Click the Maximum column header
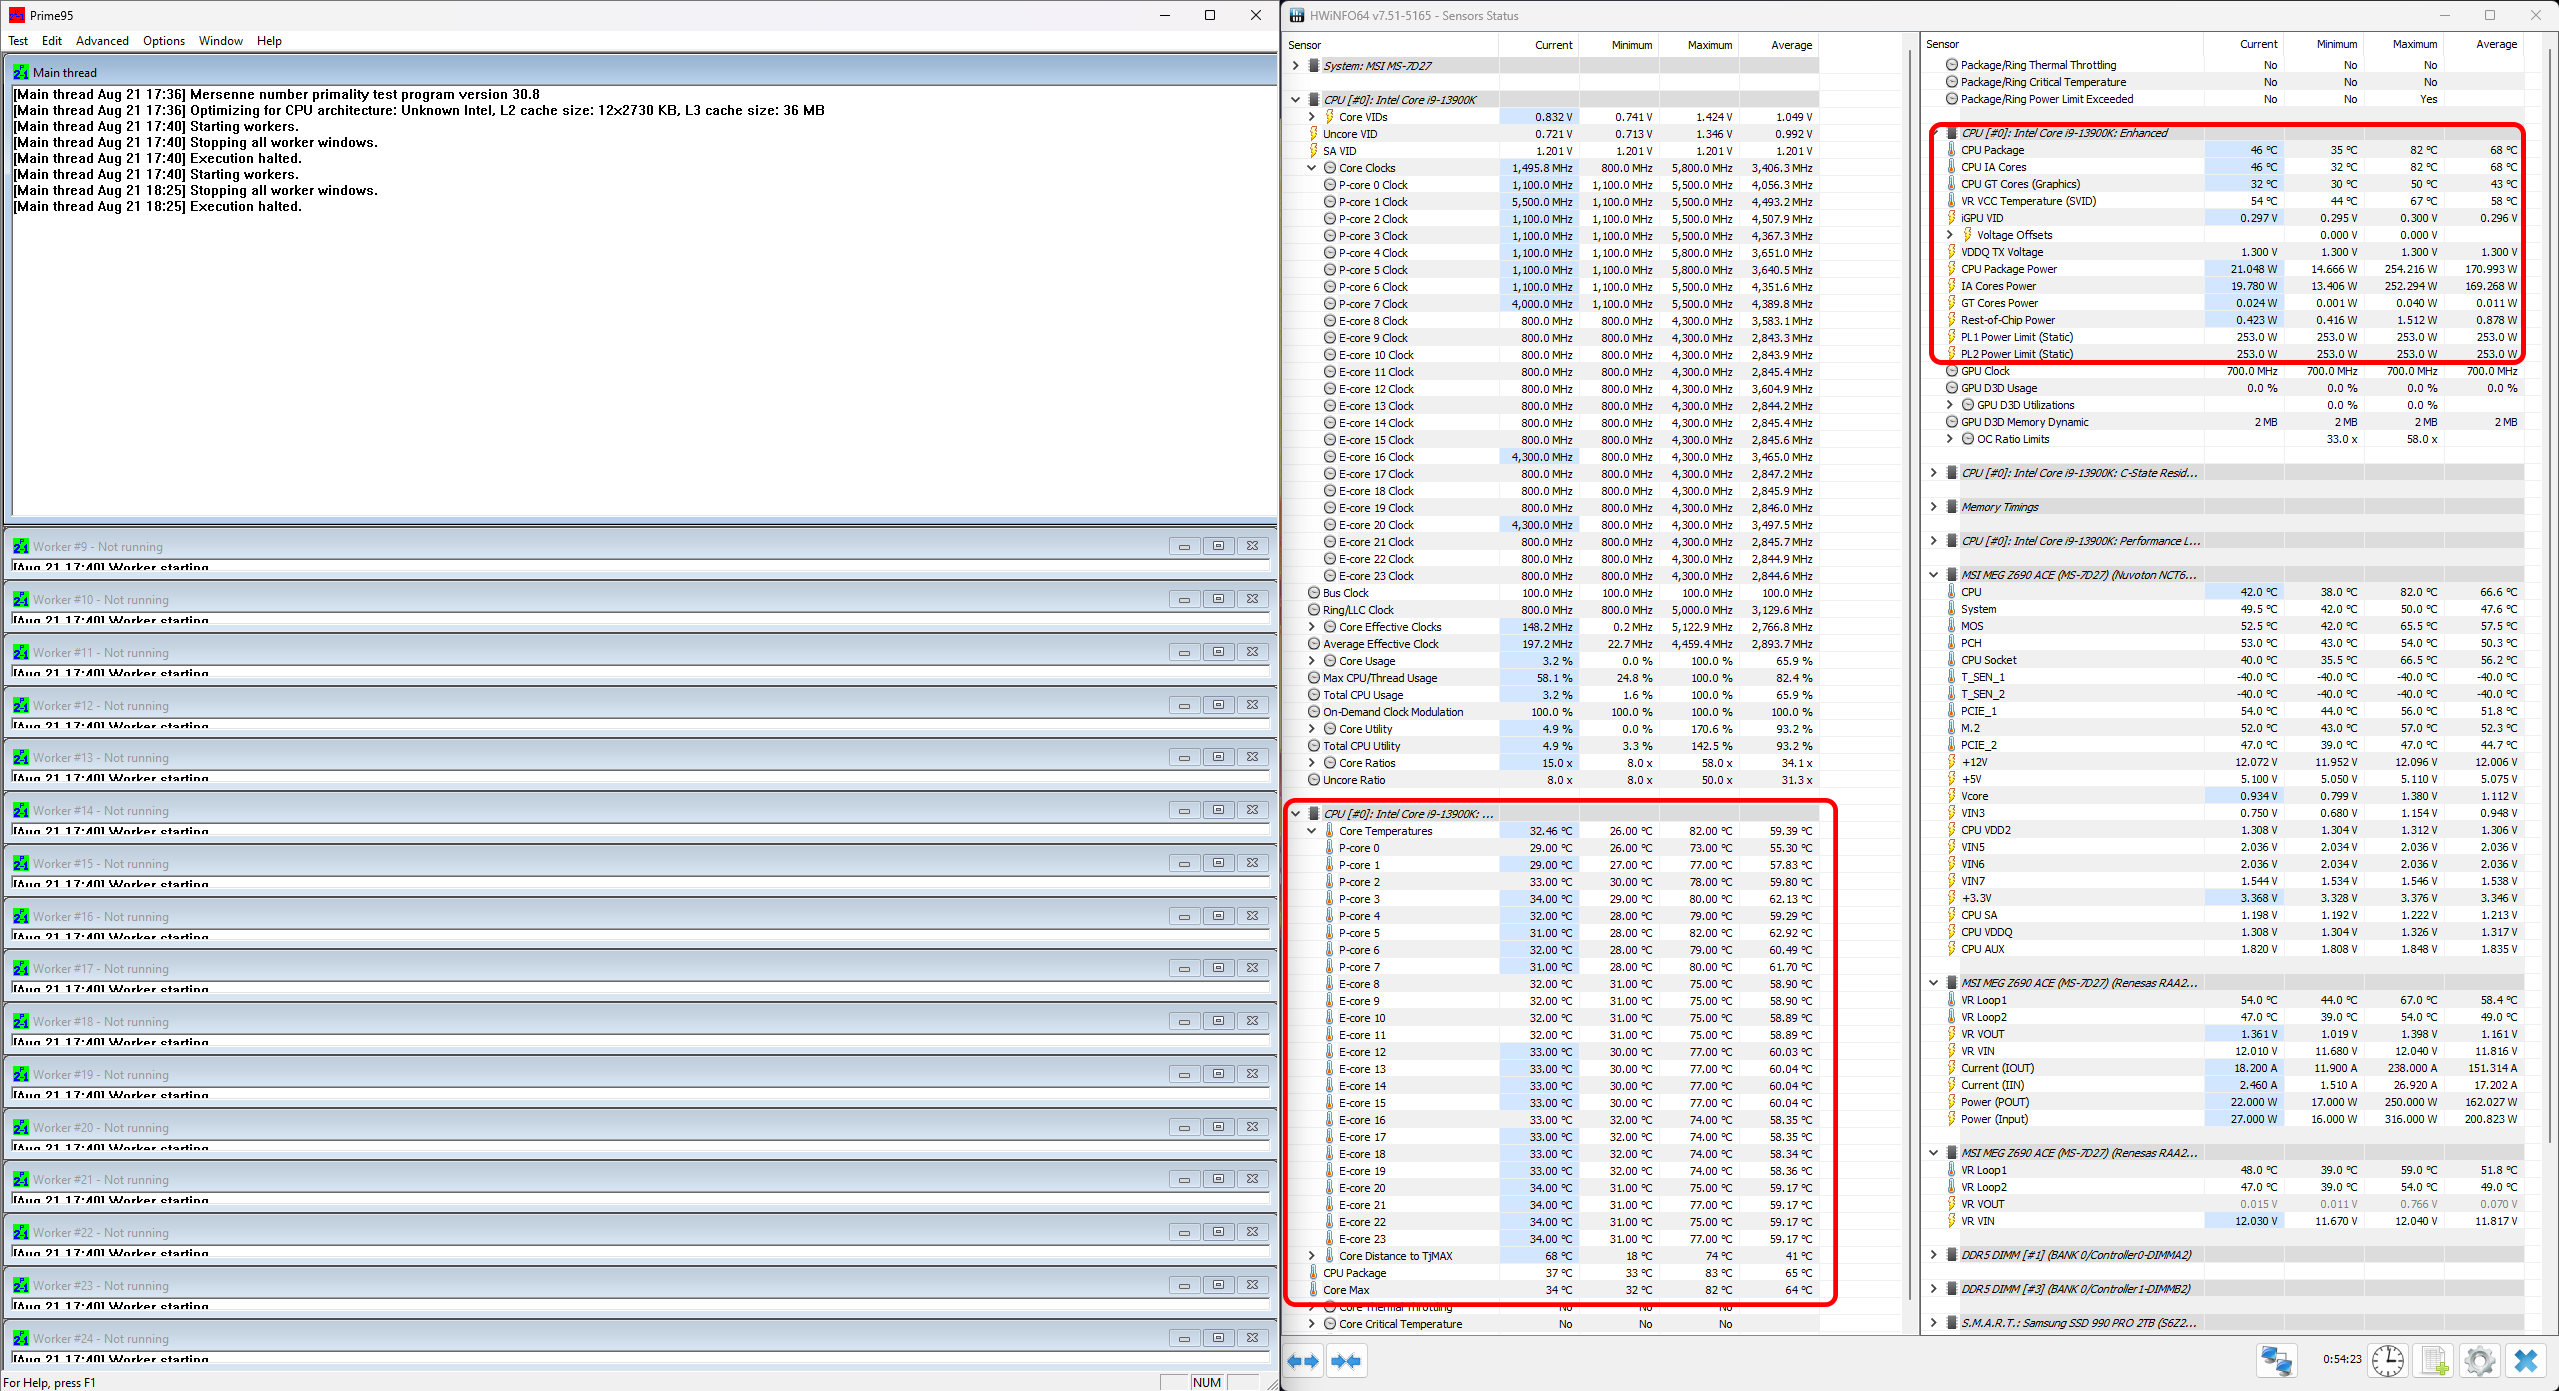Screen dimensions: 2559x1391 (1709, 45)
